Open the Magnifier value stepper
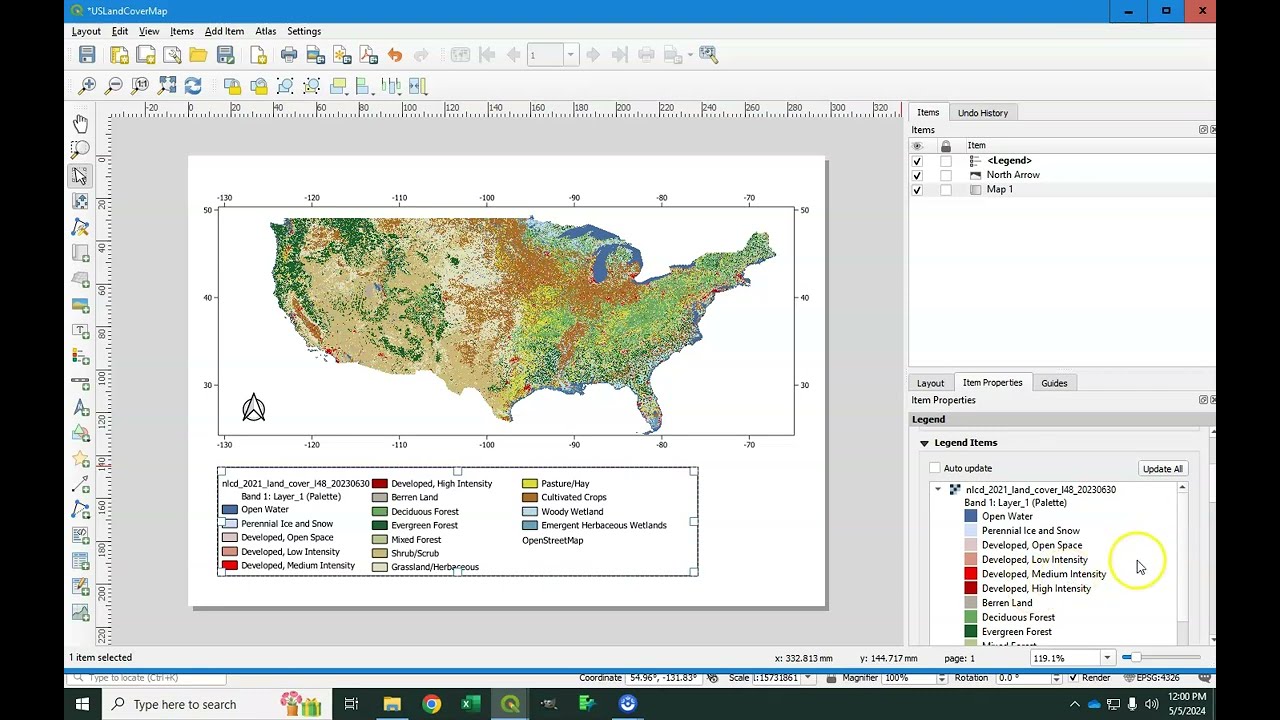Image resolution: width=1280 pixels, height=720 pixels. coord(941,678)
